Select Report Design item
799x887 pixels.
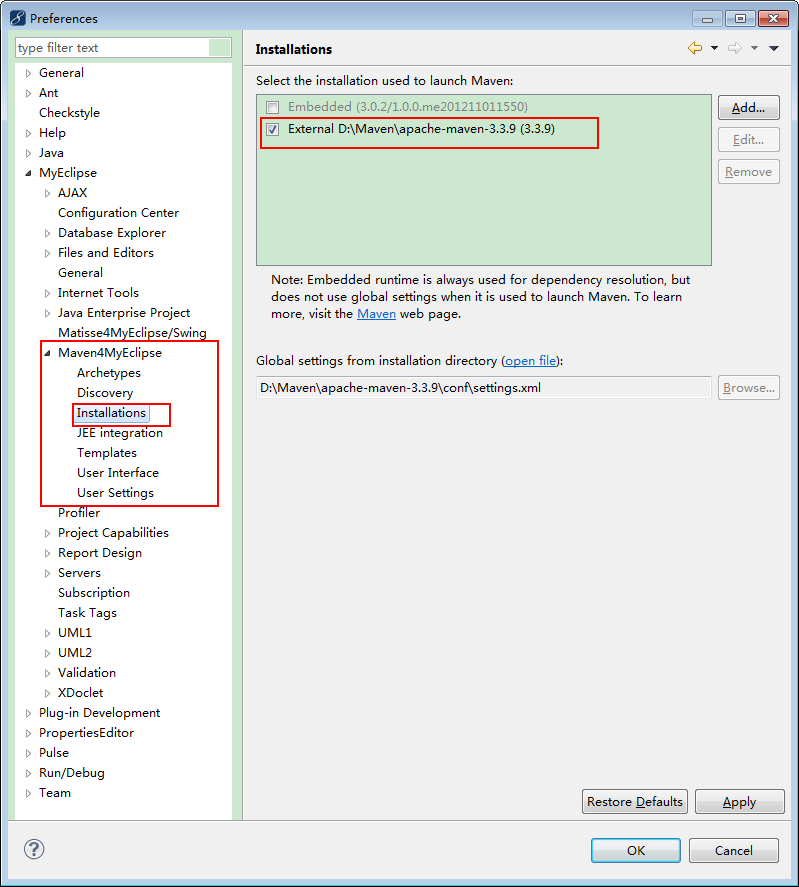point(100,553)
